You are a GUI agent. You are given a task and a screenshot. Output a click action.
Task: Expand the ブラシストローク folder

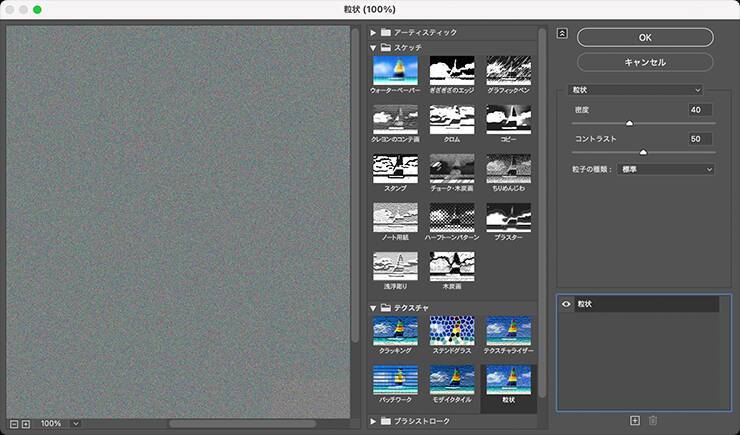[374, 421]
